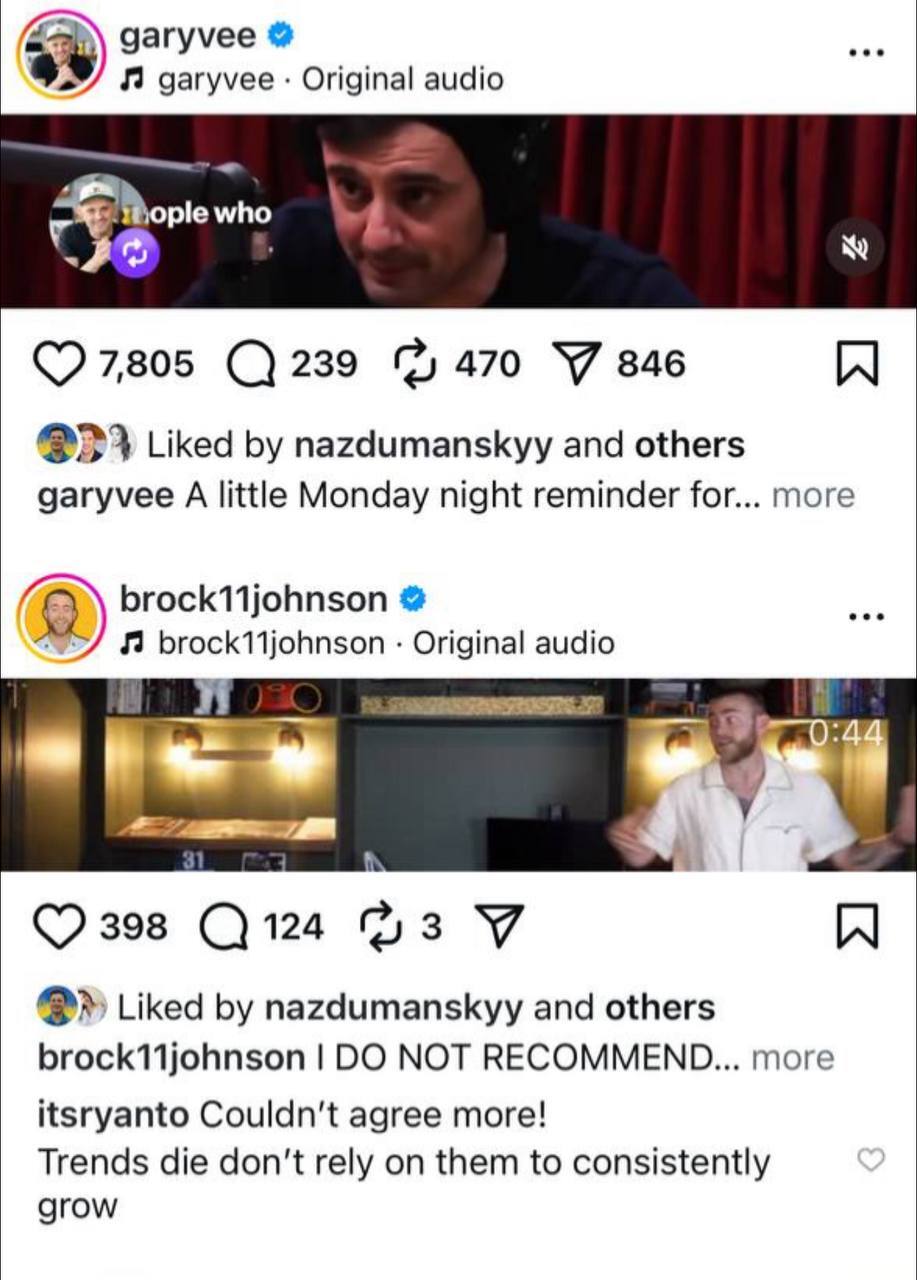Image resolution: width=917 pixels, height=1280 pixels.
Task: Unmute the garyvee video audio
Action: point(855,247)
